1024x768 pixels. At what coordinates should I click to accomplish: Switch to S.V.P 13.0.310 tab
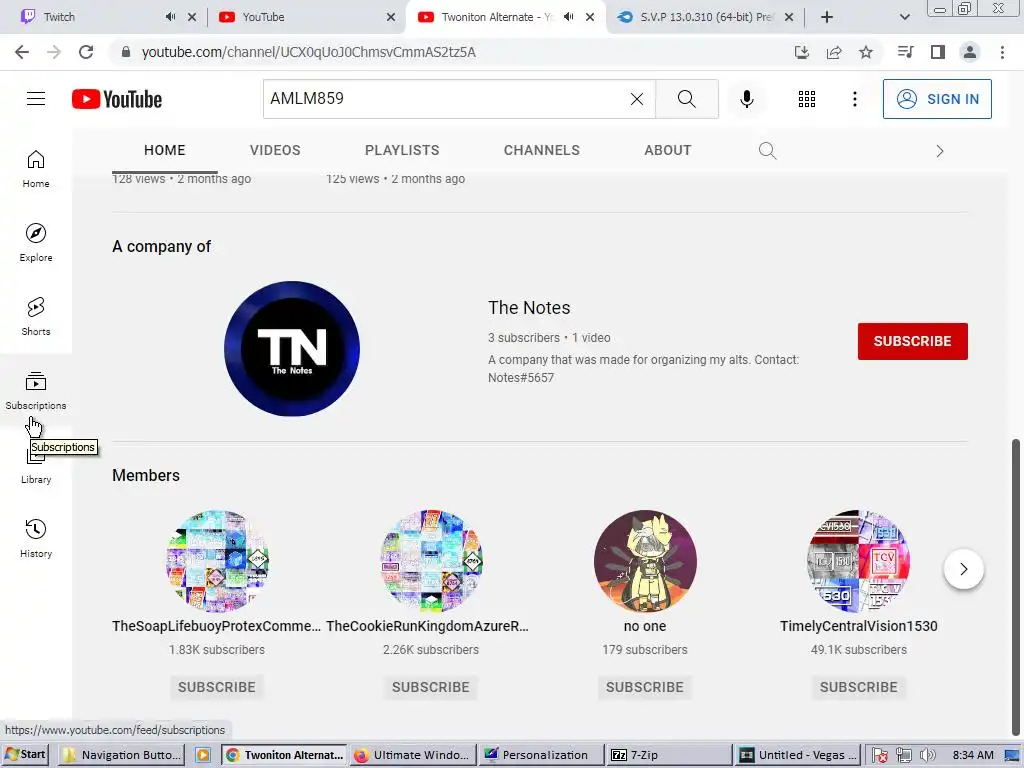tap(705, 17)
